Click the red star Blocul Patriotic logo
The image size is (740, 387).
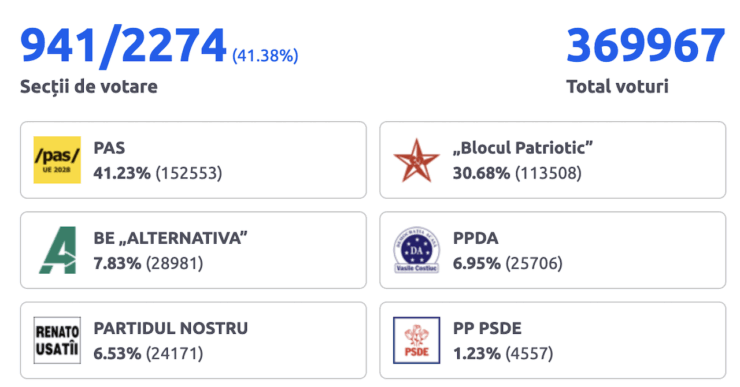[417, 160]
